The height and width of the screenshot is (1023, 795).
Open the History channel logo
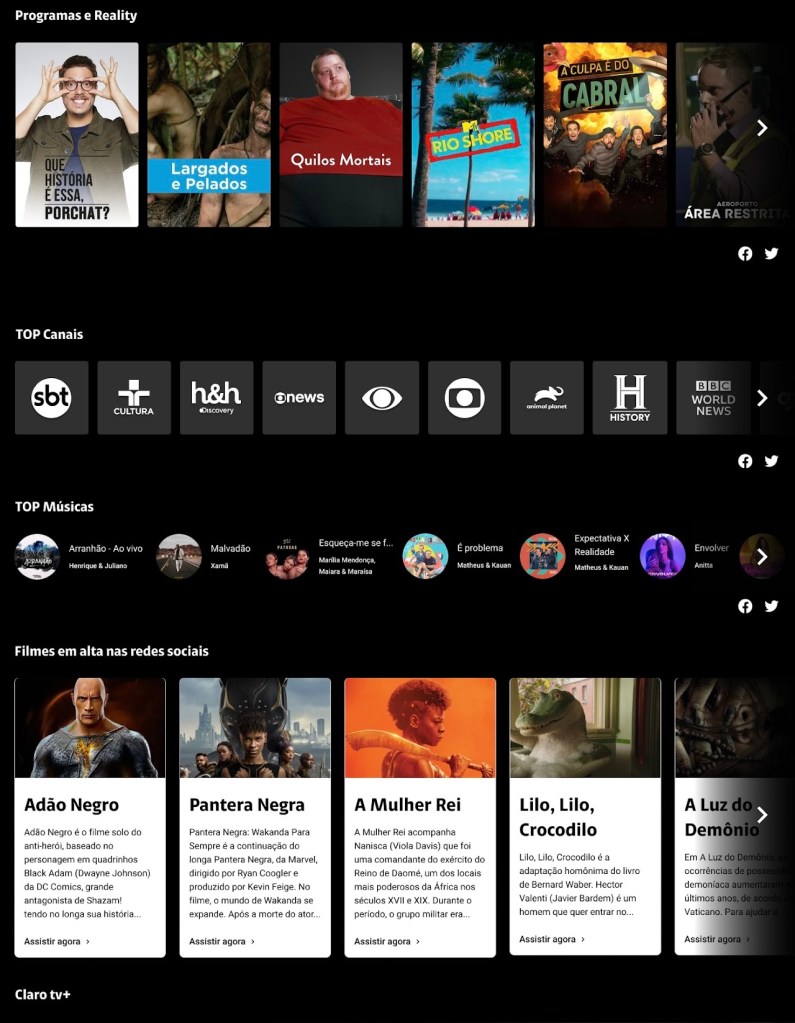click(x=629, y=398)
